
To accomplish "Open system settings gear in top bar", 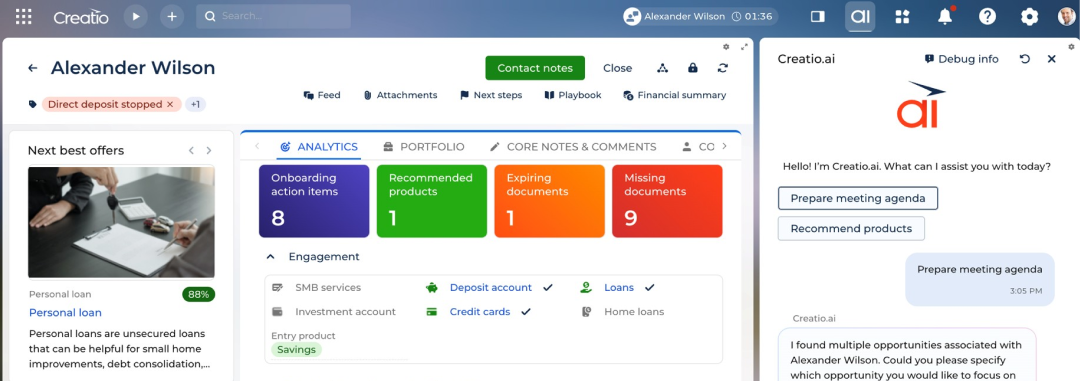I will pos(1029,17).
